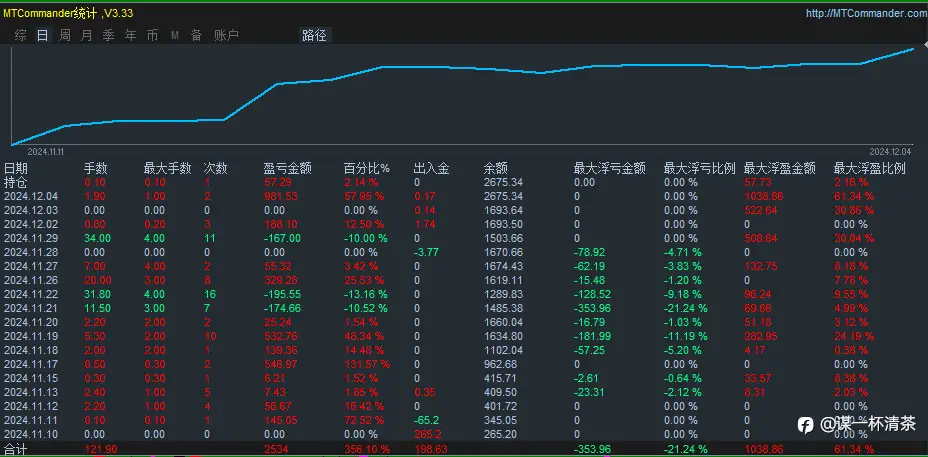Click the 24.19 % floating profit ratio

854,336
